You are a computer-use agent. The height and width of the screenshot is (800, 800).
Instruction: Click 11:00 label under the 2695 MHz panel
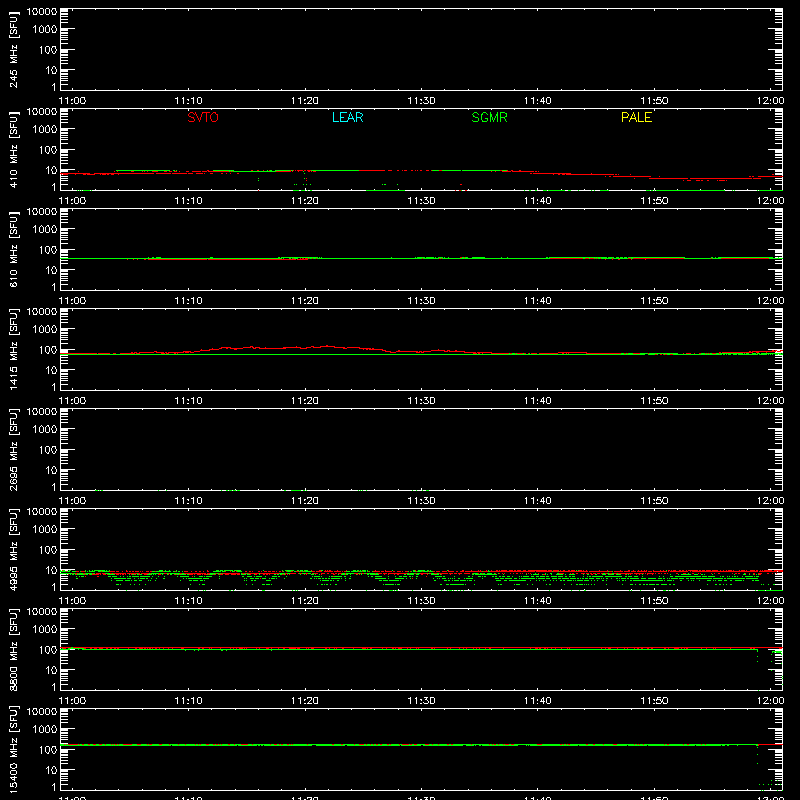coord(72,501)
